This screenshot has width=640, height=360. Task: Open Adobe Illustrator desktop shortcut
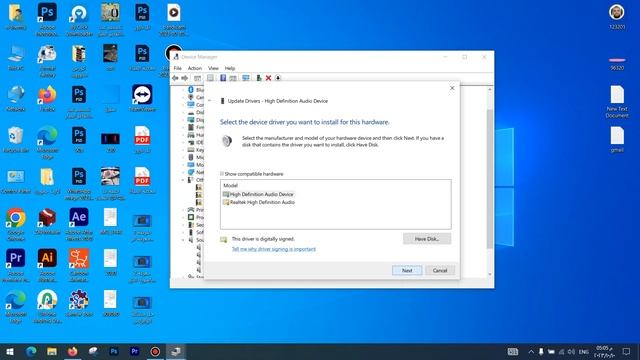tap(47, 266)
